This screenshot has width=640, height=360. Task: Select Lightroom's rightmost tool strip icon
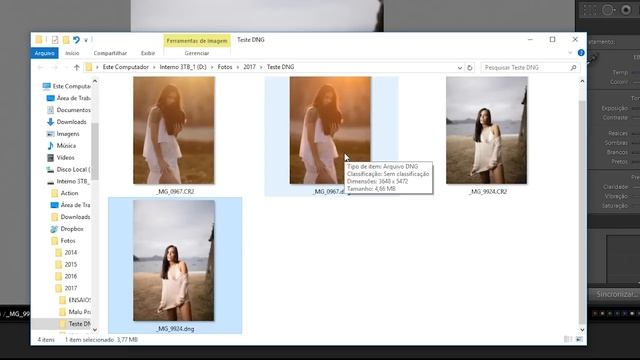[x=626, y=10]
